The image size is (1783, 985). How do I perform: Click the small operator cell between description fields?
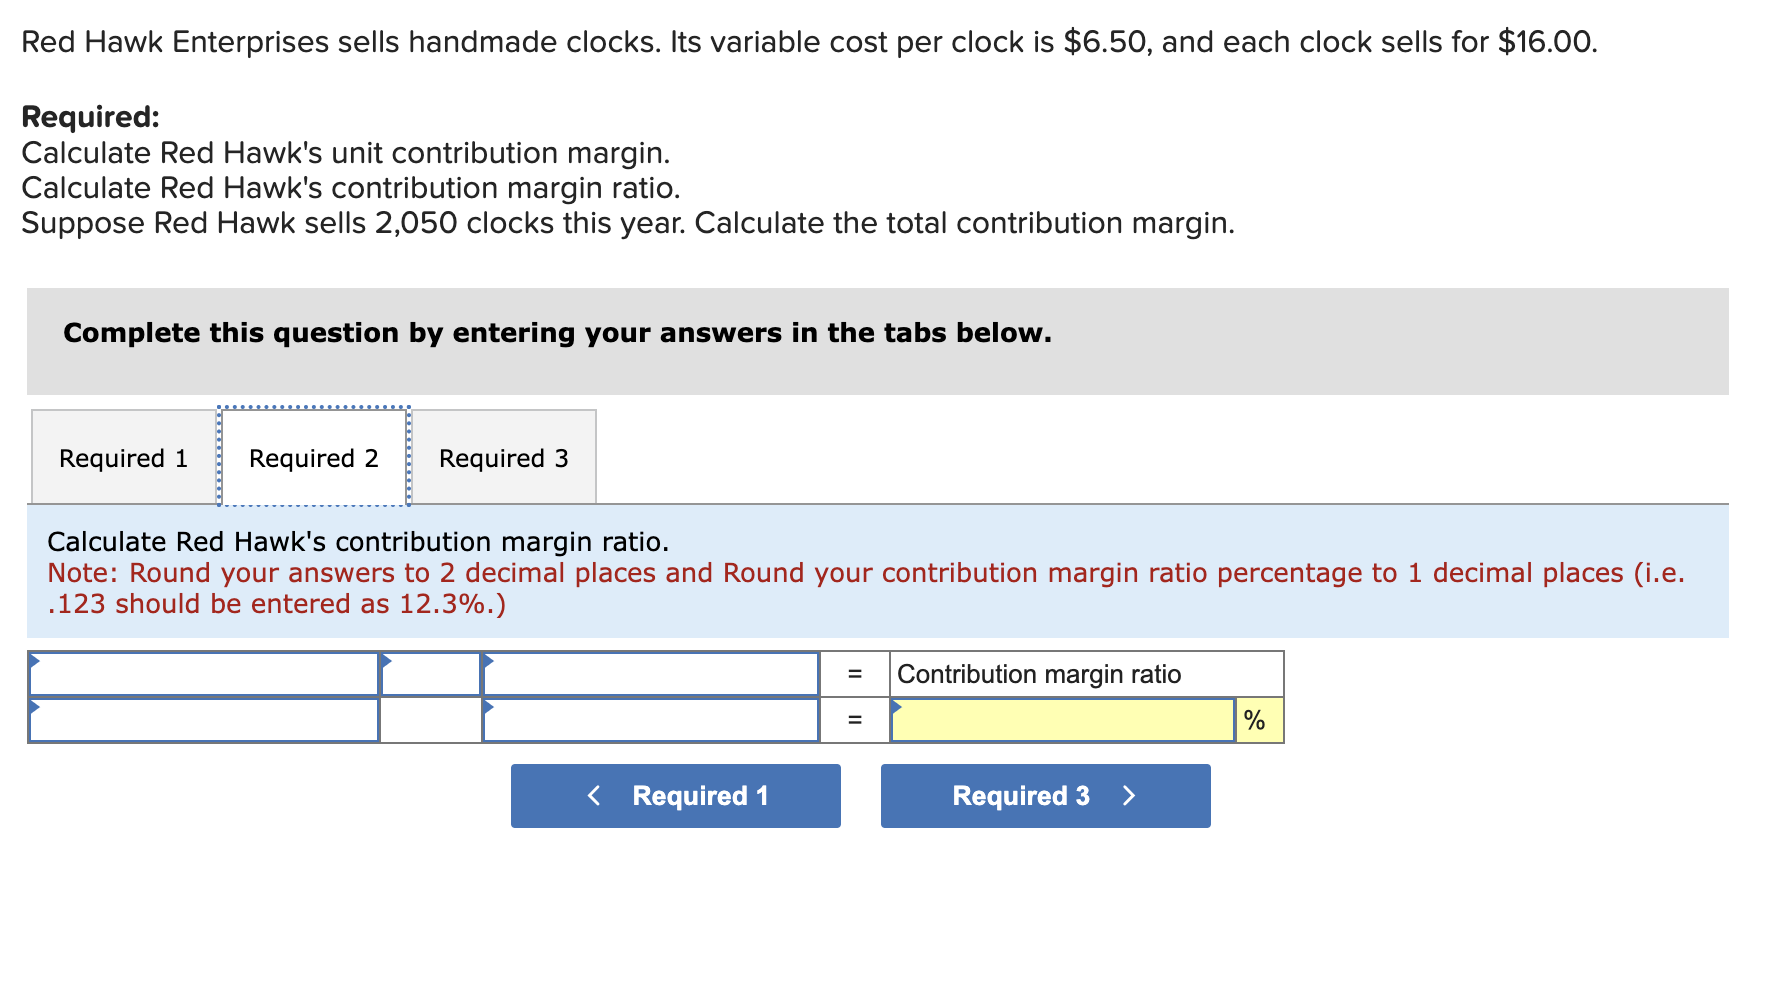point(430,674)
